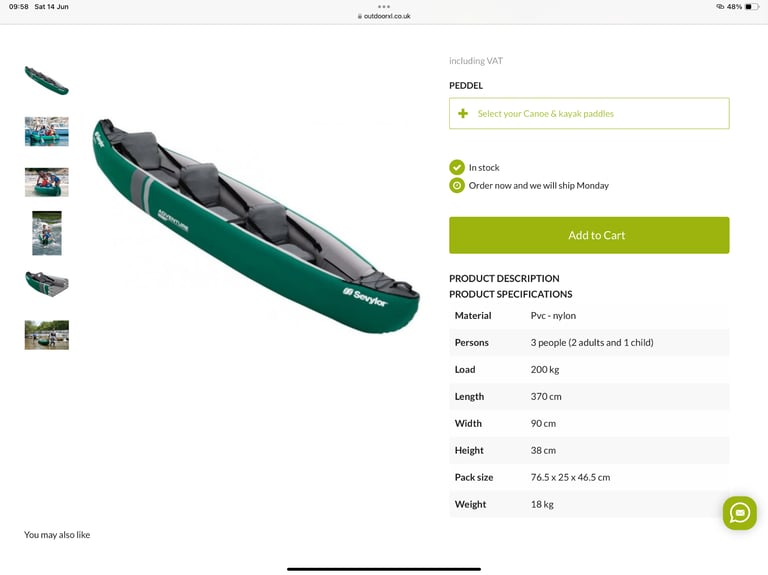Click the 'including VAT' text
Image resolution: width=768 pixels, height=575 pixels.
click(x=476, y=61)
